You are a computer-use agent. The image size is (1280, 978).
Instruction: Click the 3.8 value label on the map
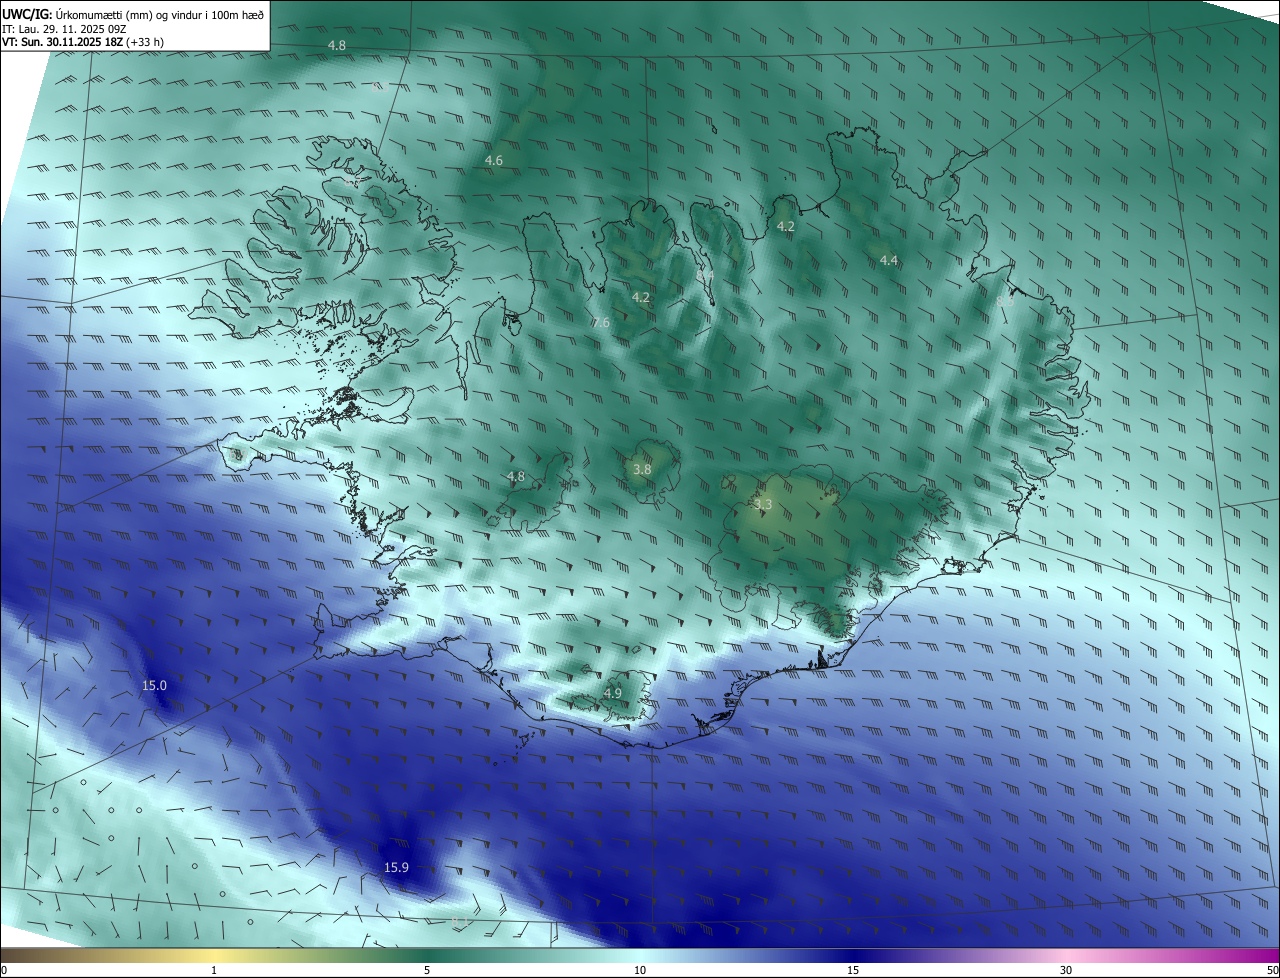click(642, 469)
